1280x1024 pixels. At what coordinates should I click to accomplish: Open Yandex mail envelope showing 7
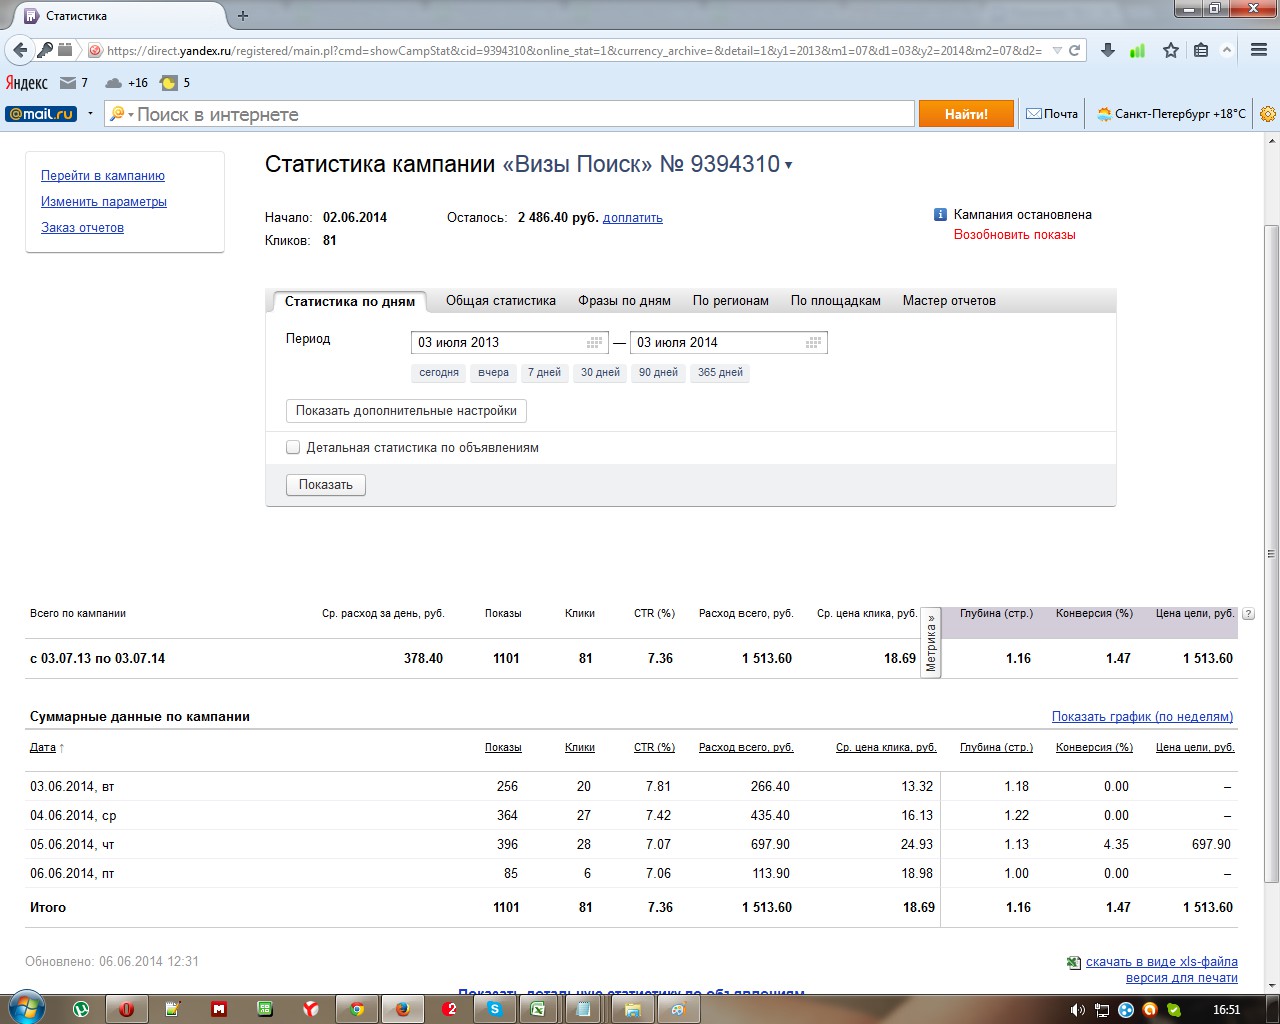pos(74,83)
